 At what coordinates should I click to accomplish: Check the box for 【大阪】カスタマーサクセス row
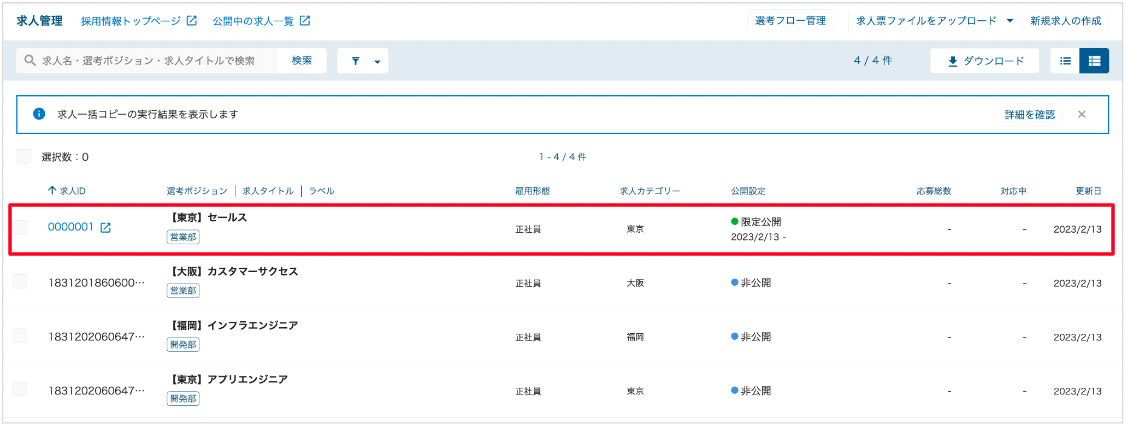[20, 282]
